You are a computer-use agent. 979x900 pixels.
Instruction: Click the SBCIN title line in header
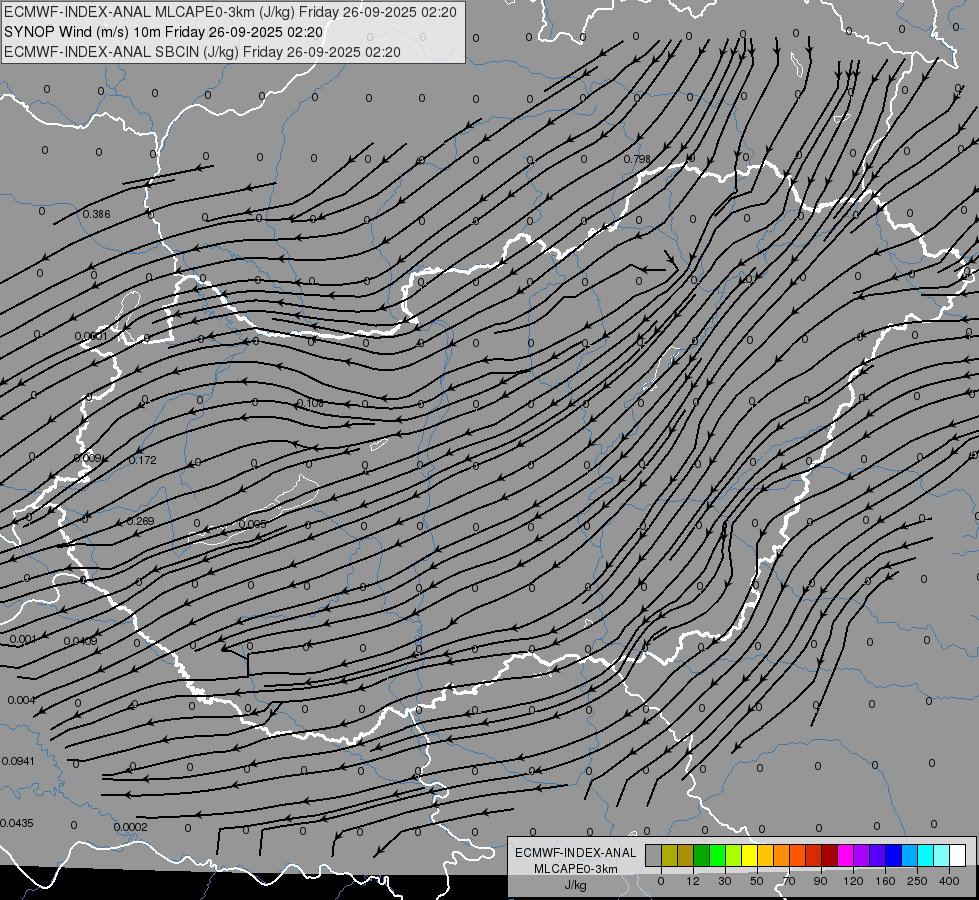click(x=202, y=52)
